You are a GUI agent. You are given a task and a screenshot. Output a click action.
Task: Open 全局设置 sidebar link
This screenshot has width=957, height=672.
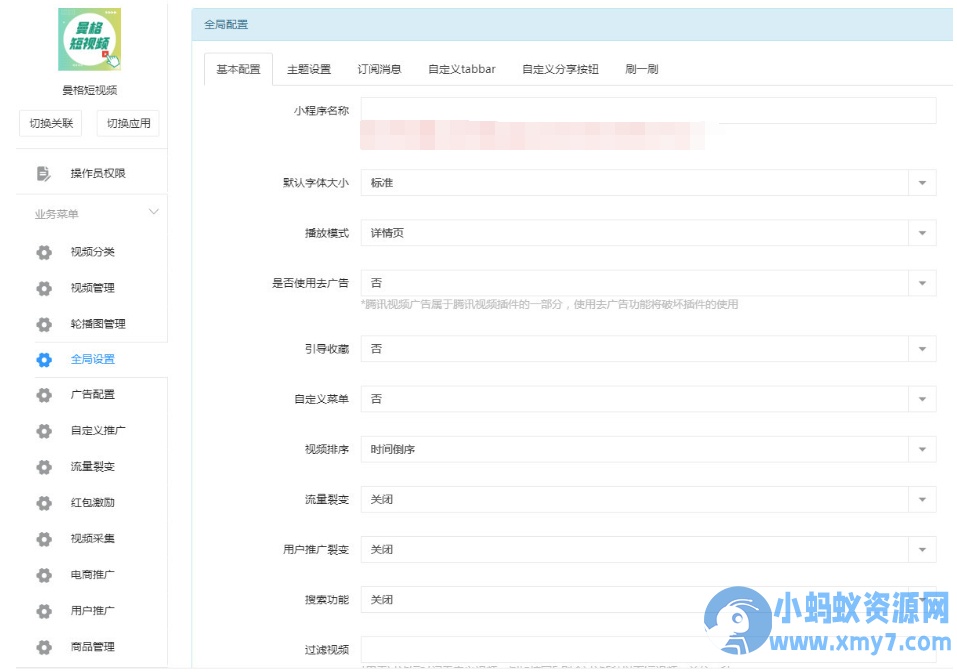tap(92, 359)
